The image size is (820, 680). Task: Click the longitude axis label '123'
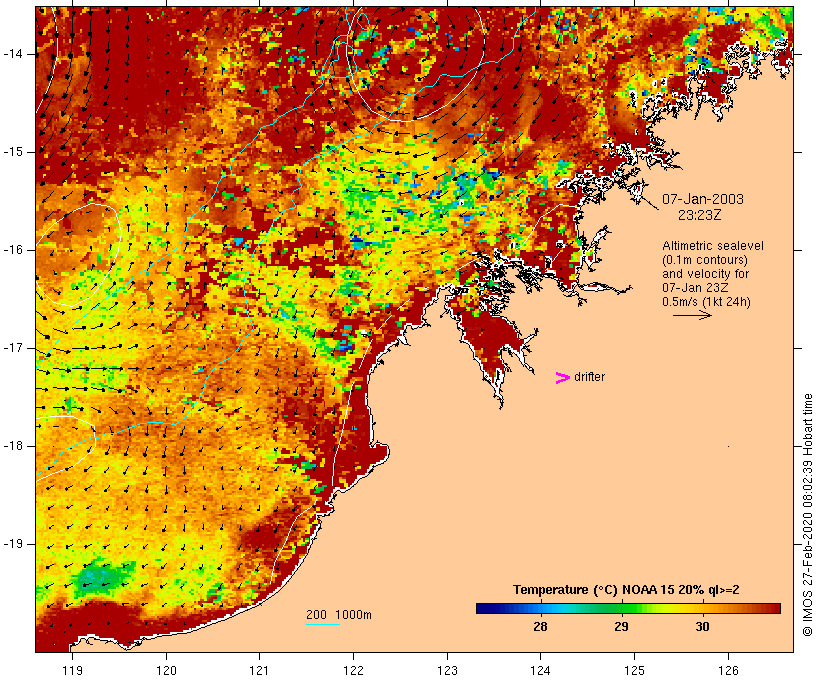tap(447, 670)
